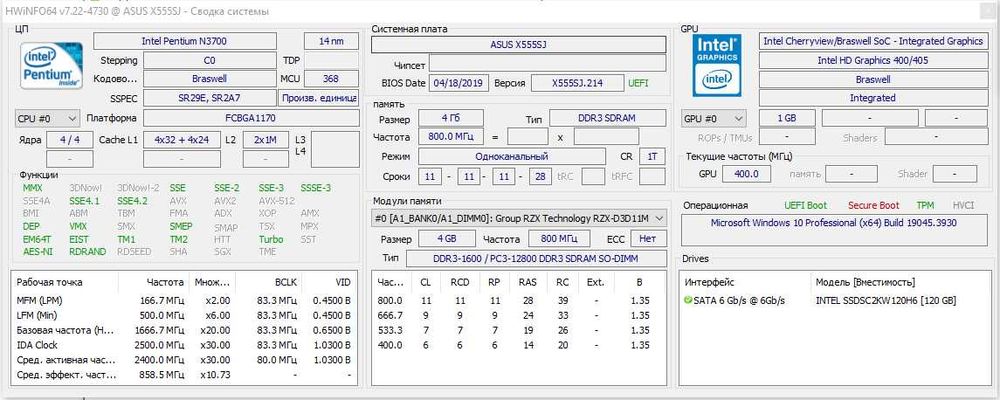Click the L2 cache value 2x1M
The height and width of the screenshot is (400, 1000).
265,140
